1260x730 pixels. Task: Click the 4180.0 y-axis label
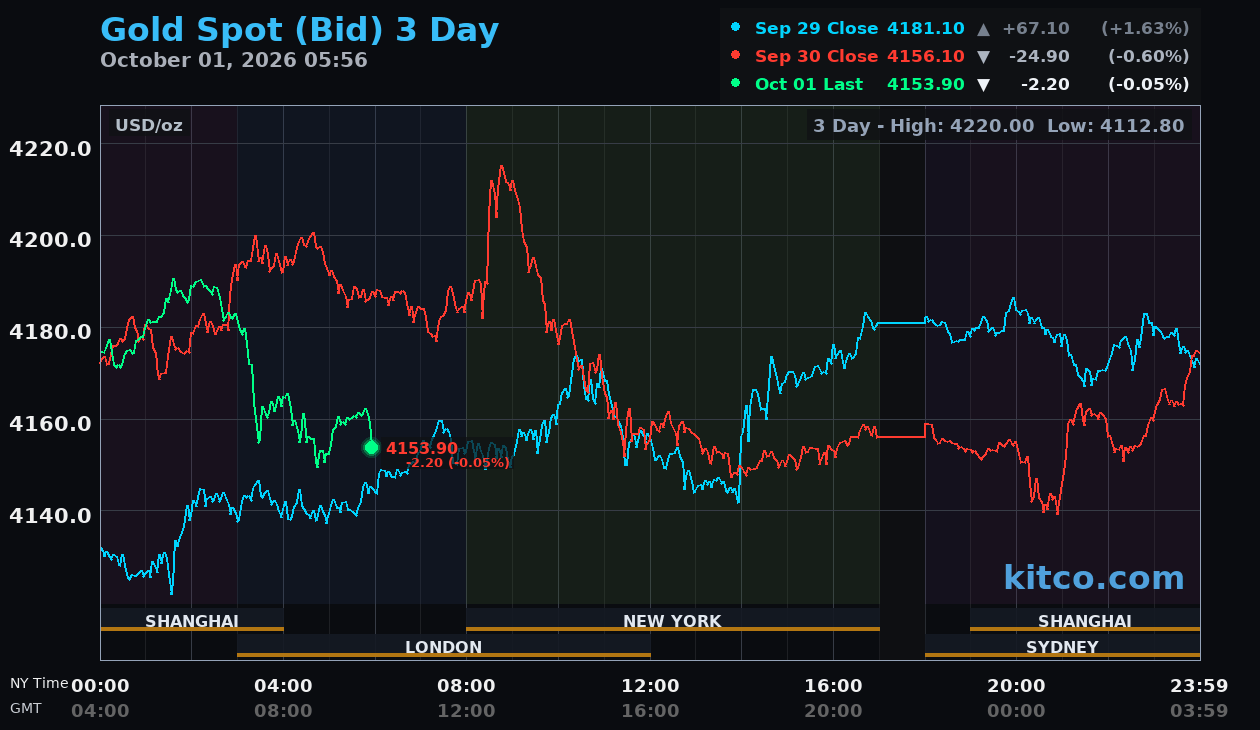pos(50,331)
